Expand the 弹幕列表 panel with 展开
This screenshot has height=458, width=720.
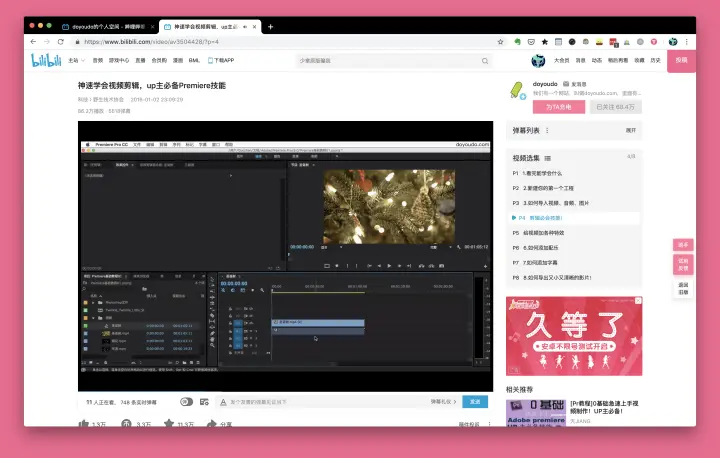(631, 130)
